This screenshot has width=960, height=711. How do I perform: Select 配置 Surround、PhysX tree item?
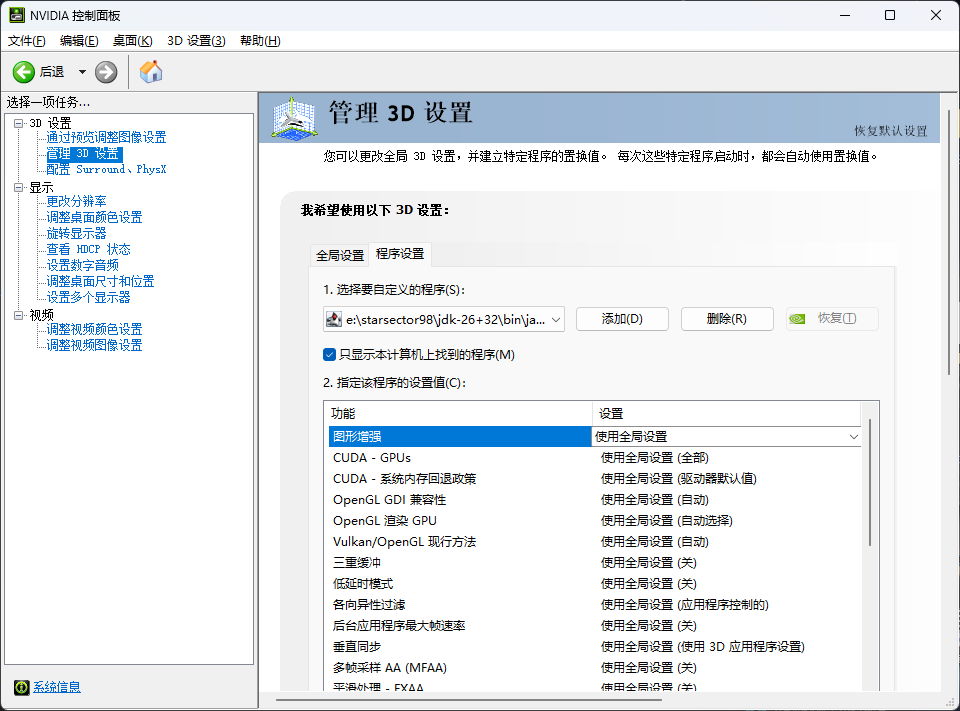click(107, 169)
